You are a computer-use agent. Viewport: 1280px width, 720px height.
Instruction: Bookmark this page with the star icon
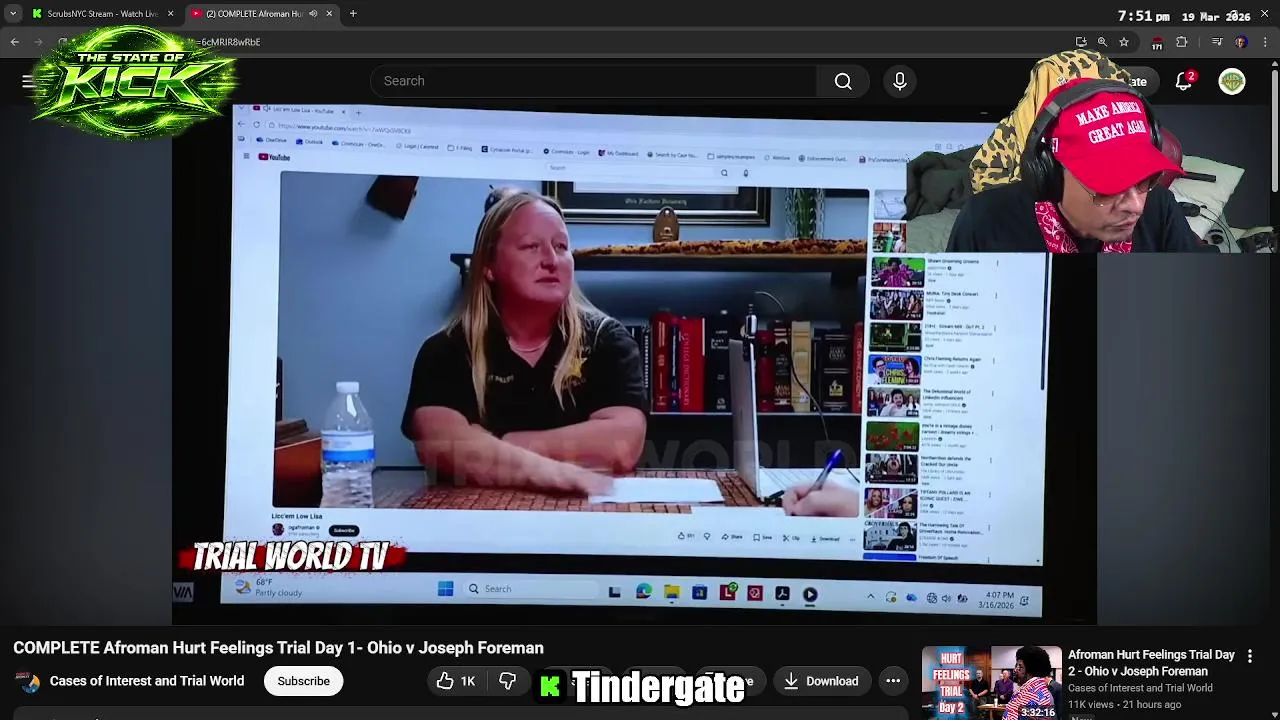[x=1124, y=42]
